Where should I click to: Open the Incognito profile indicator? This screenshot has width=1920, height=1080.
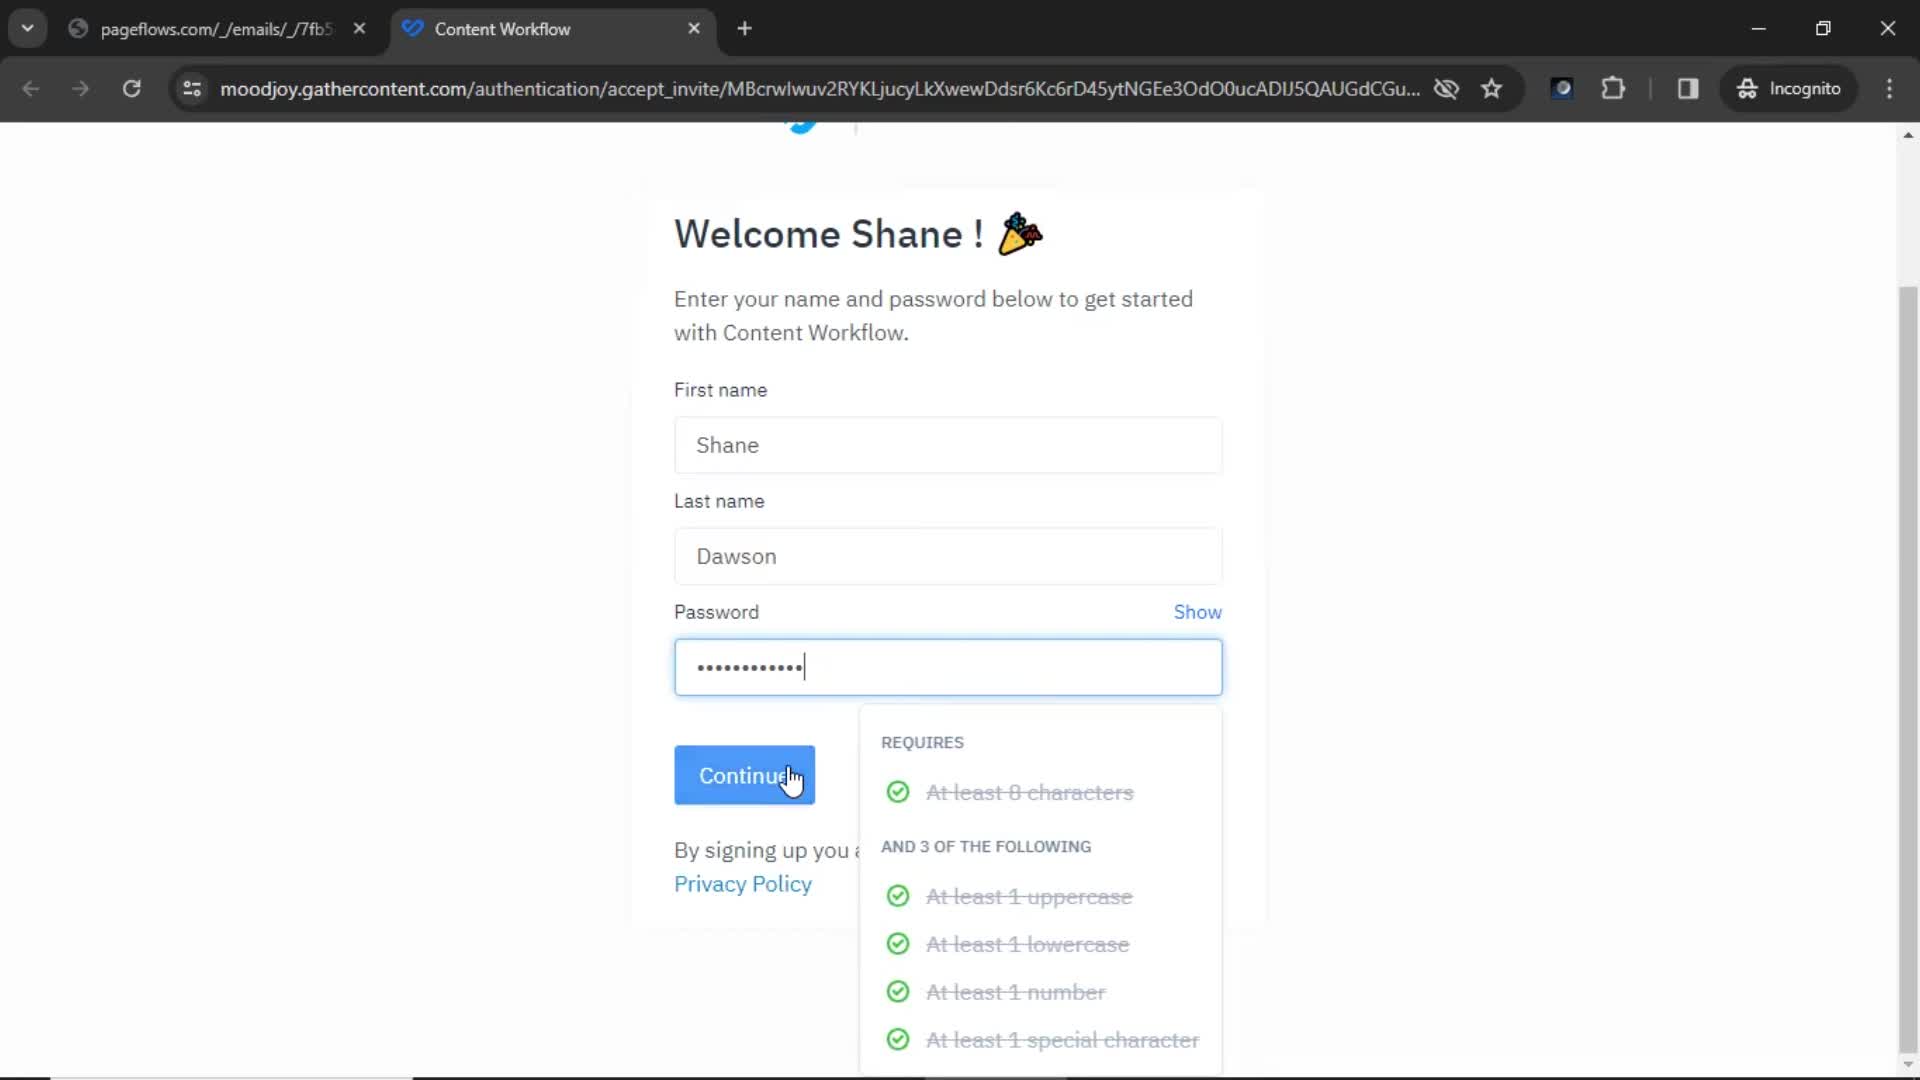[x=1789, y=89]
